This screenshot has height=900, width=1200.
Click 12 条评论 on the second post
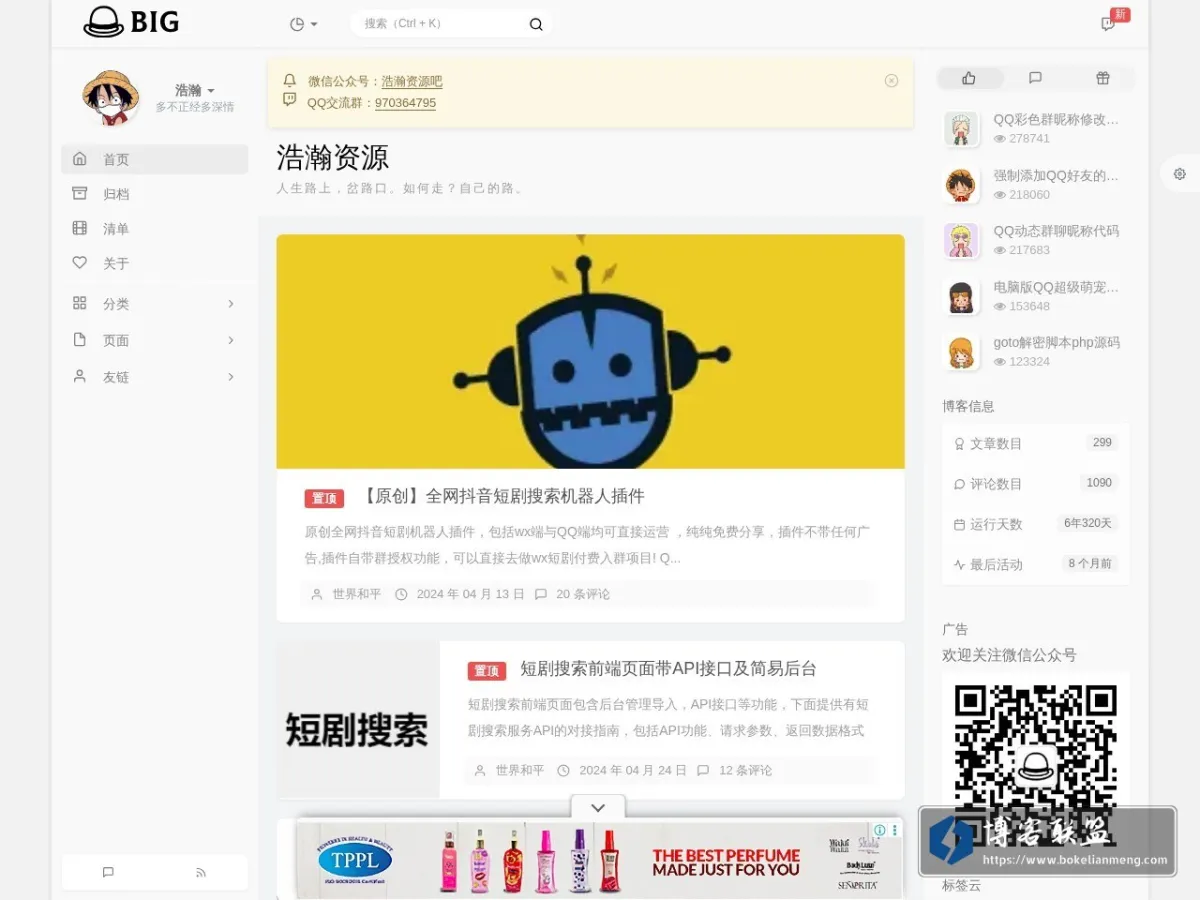746,770
